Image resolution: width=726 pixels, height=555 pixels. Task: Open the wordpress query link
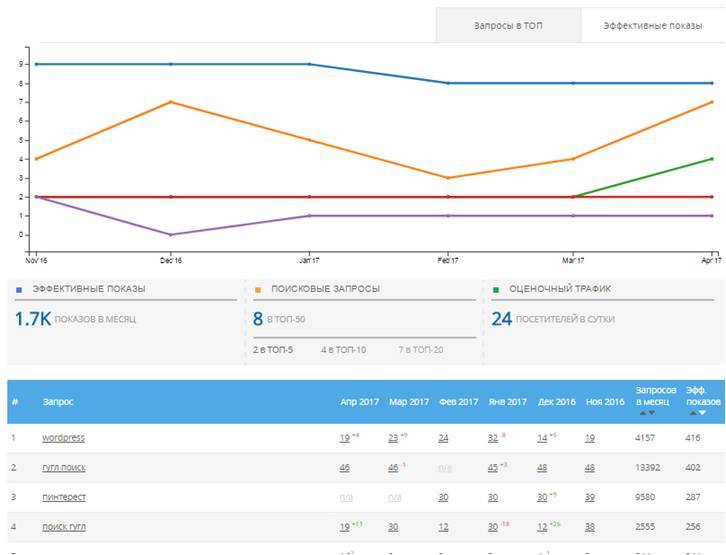[63, 438]
